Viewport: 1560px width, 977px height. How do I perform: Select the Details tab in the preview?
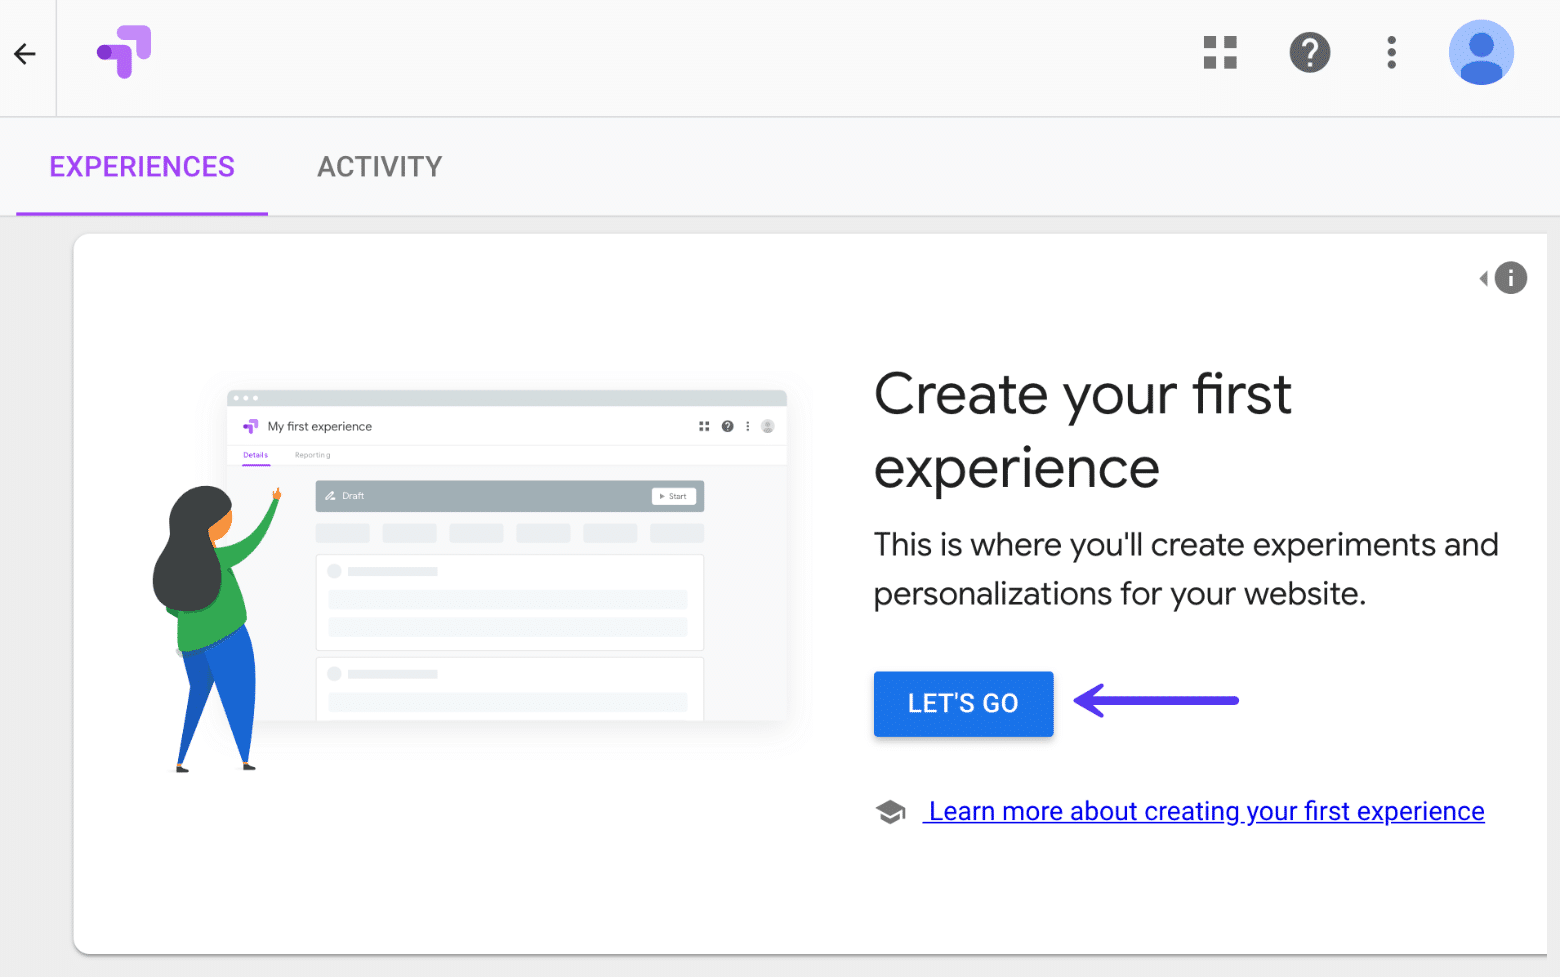pos(255,455)
